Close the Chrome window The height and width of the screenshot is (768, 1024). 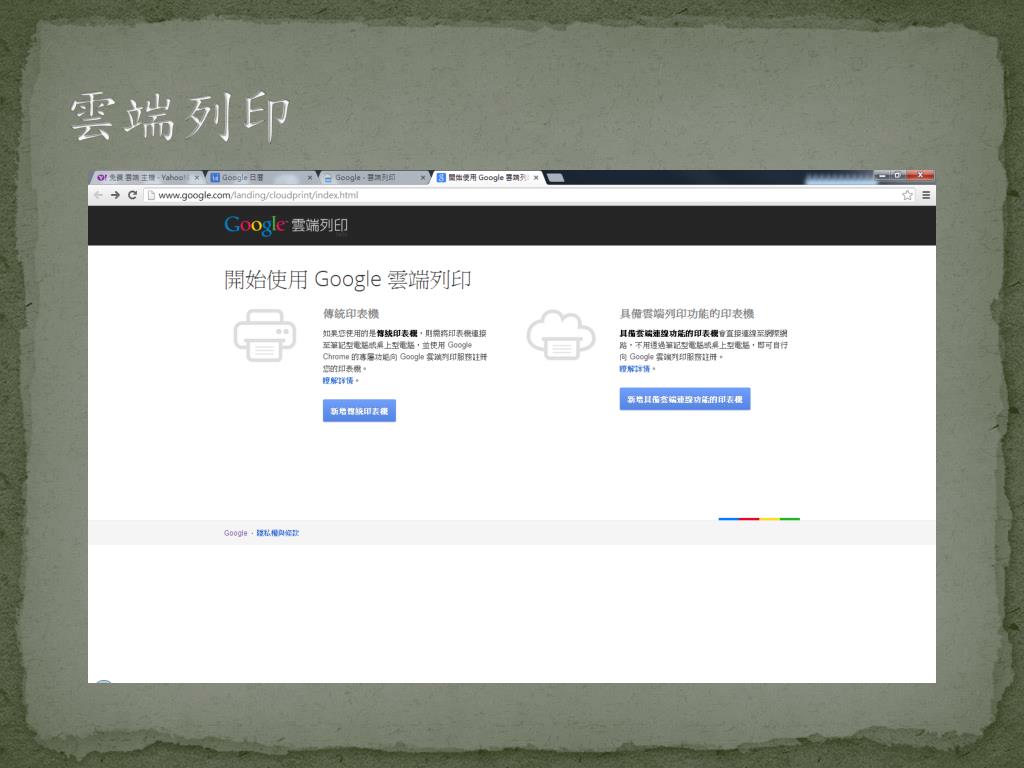click(x=920, y=175)
